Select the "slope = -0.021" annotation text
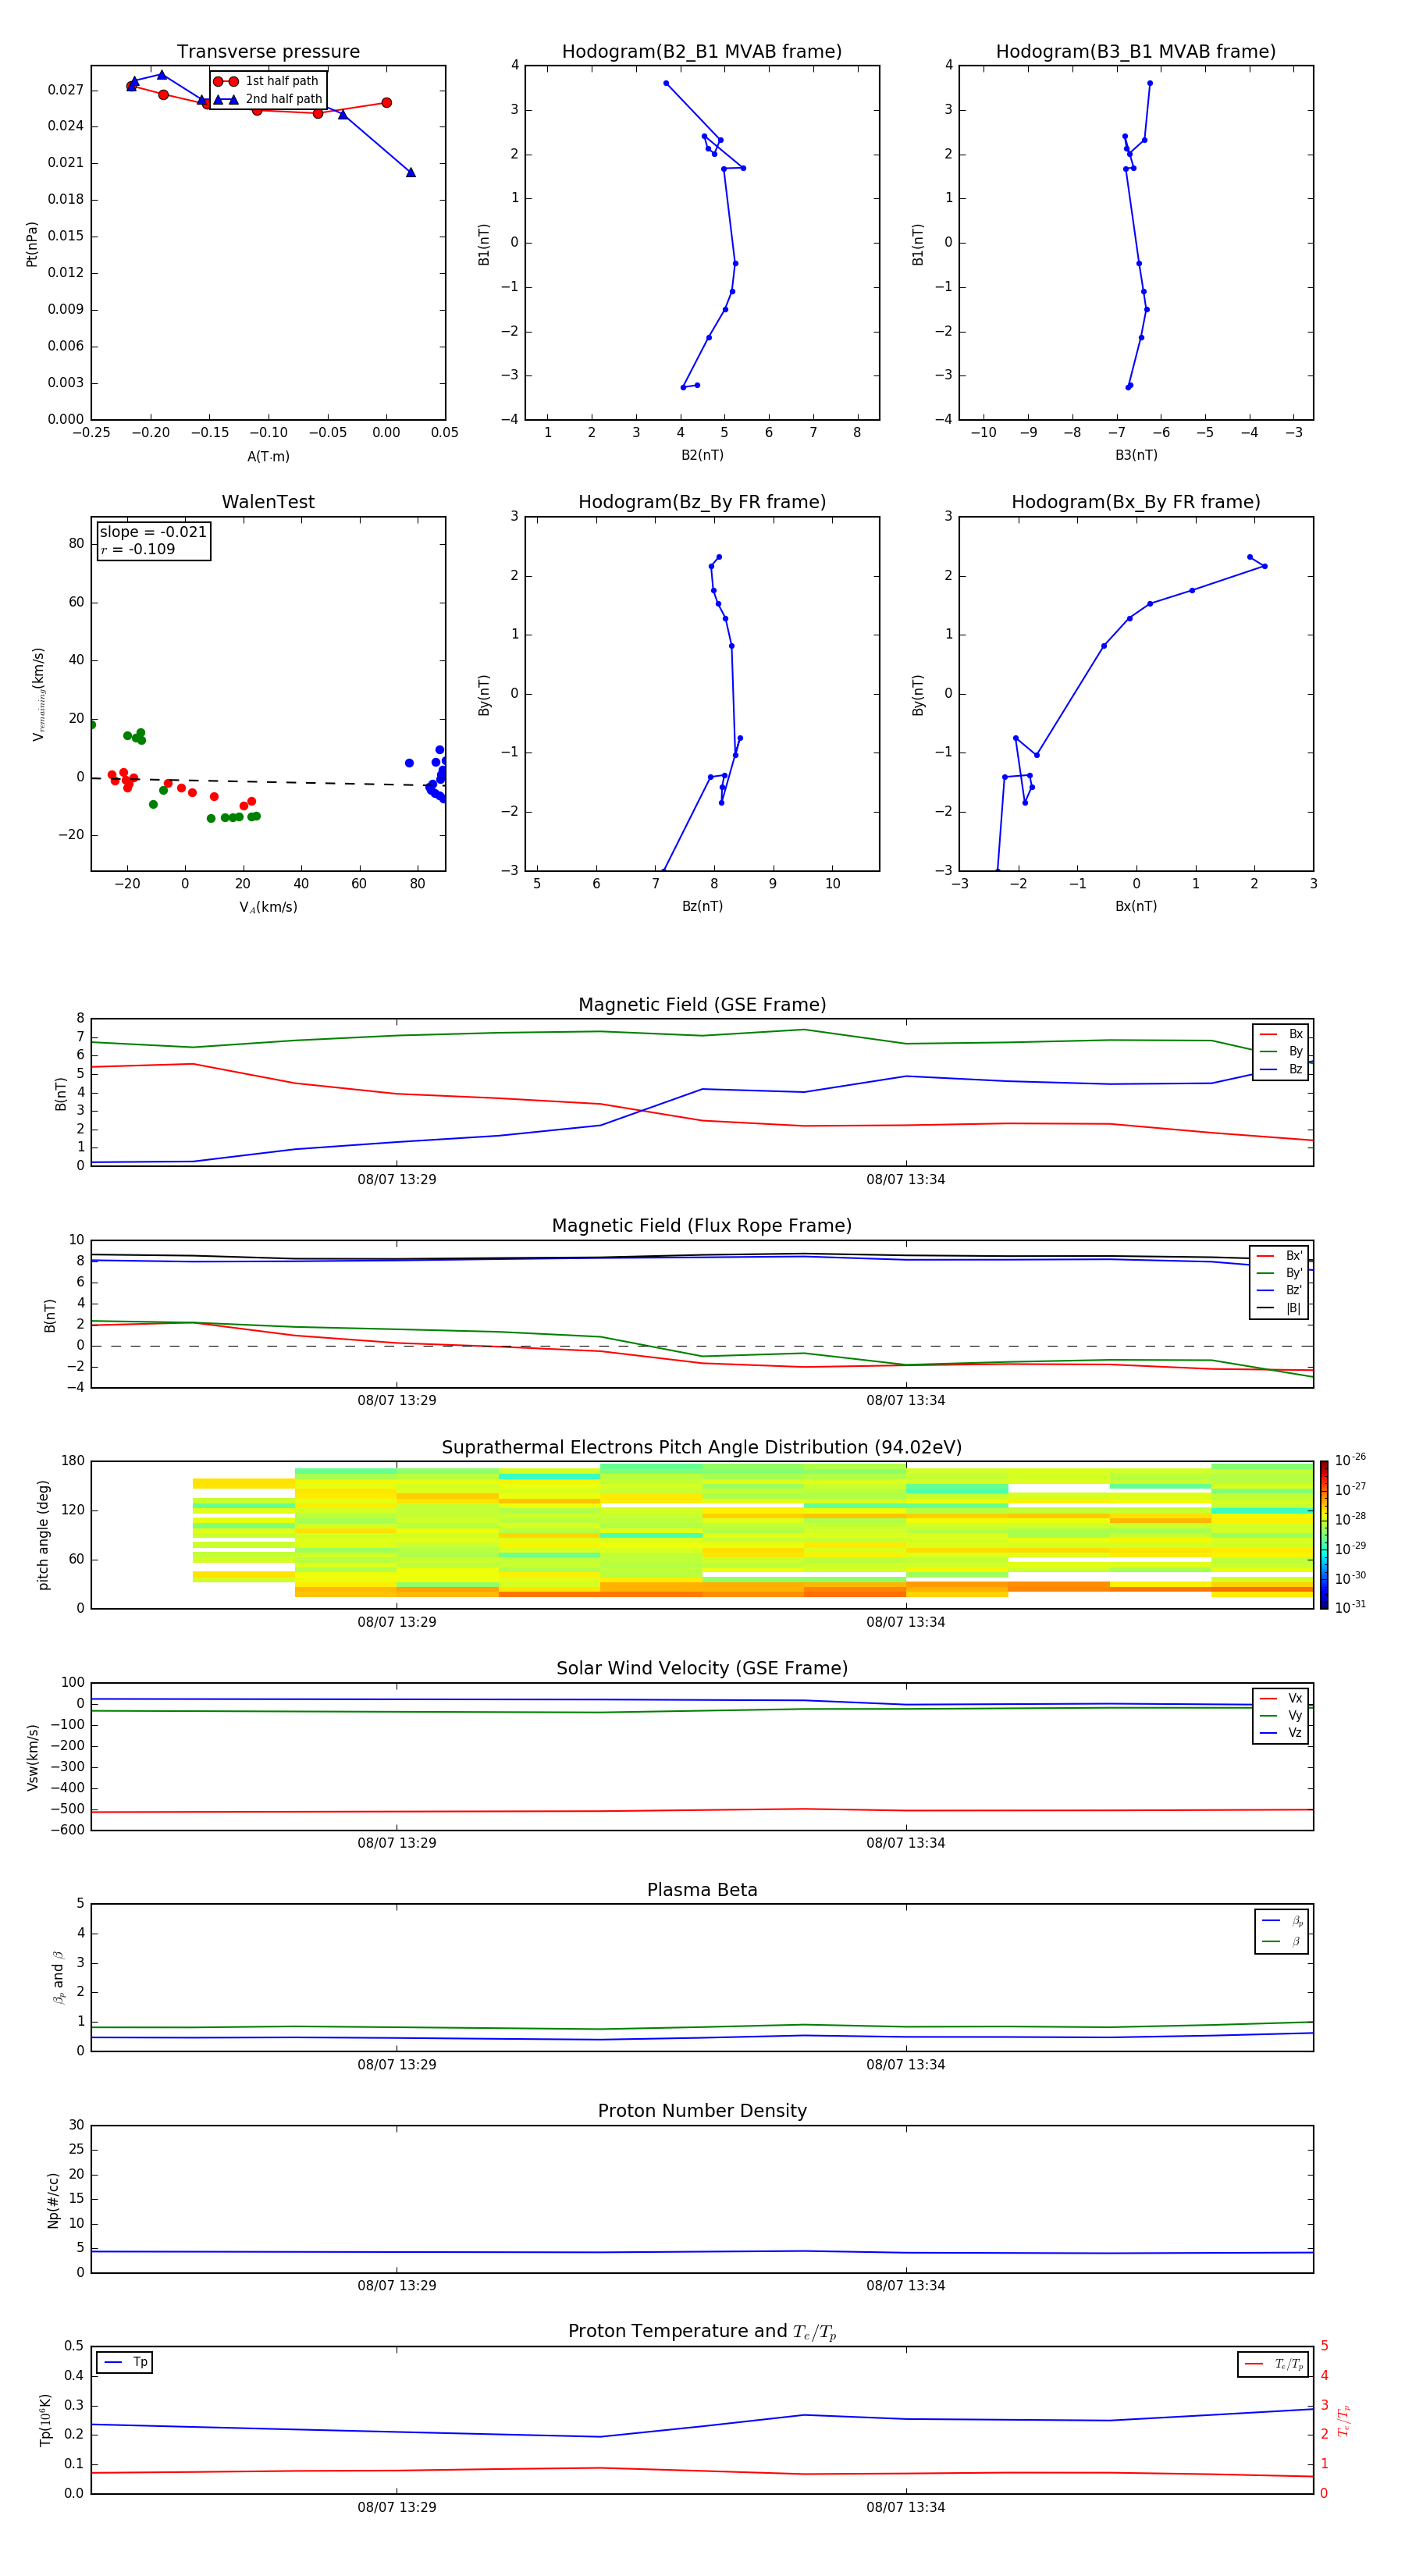 point(153,532)
